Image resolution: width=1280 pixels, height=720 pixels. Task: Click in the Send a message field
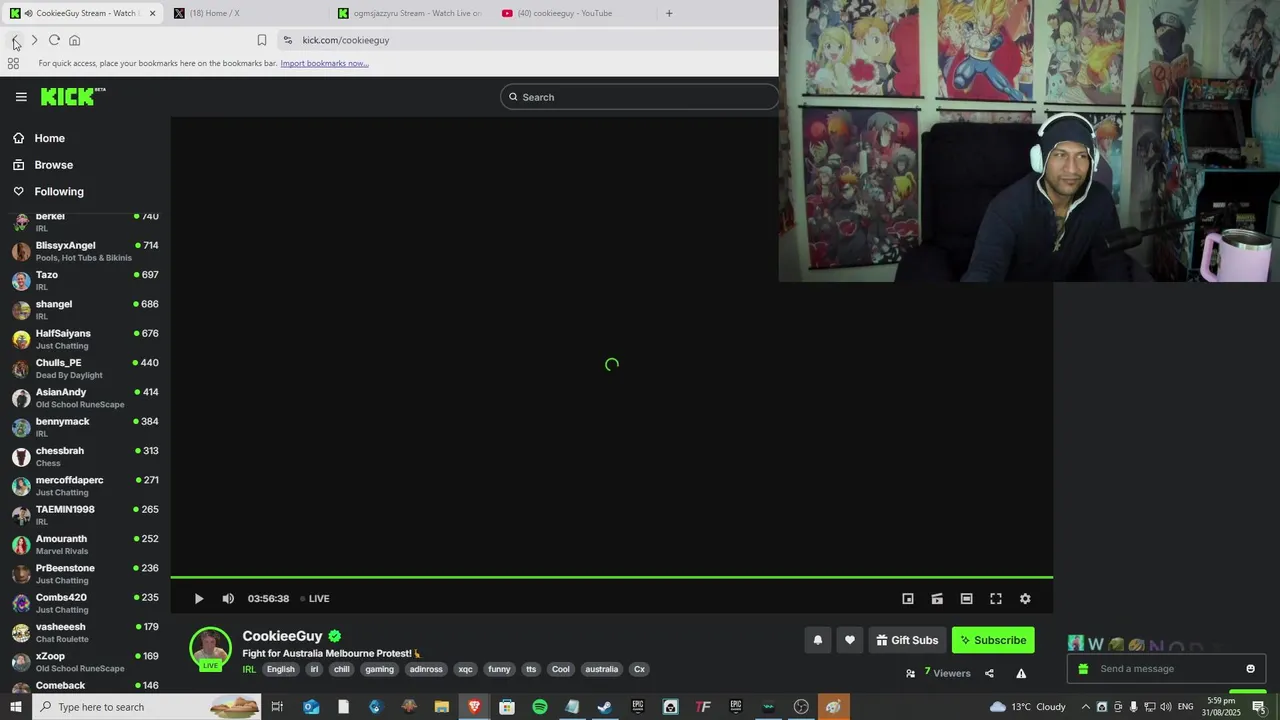tap(1165, 669)
